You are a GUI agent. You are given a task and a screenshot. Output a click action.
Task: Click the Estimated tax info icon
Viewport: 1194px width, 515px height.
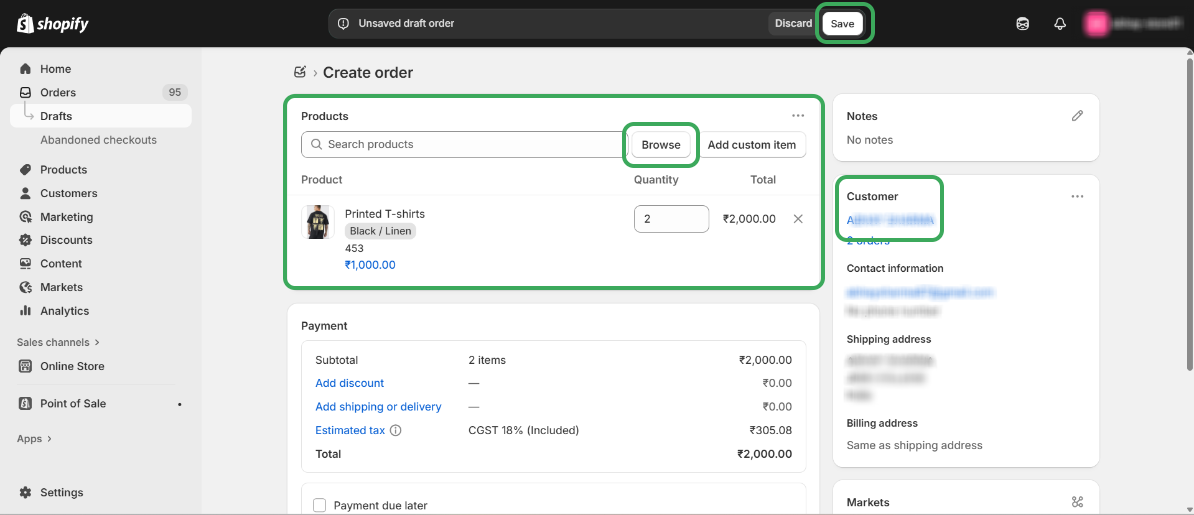click(396, 431)
